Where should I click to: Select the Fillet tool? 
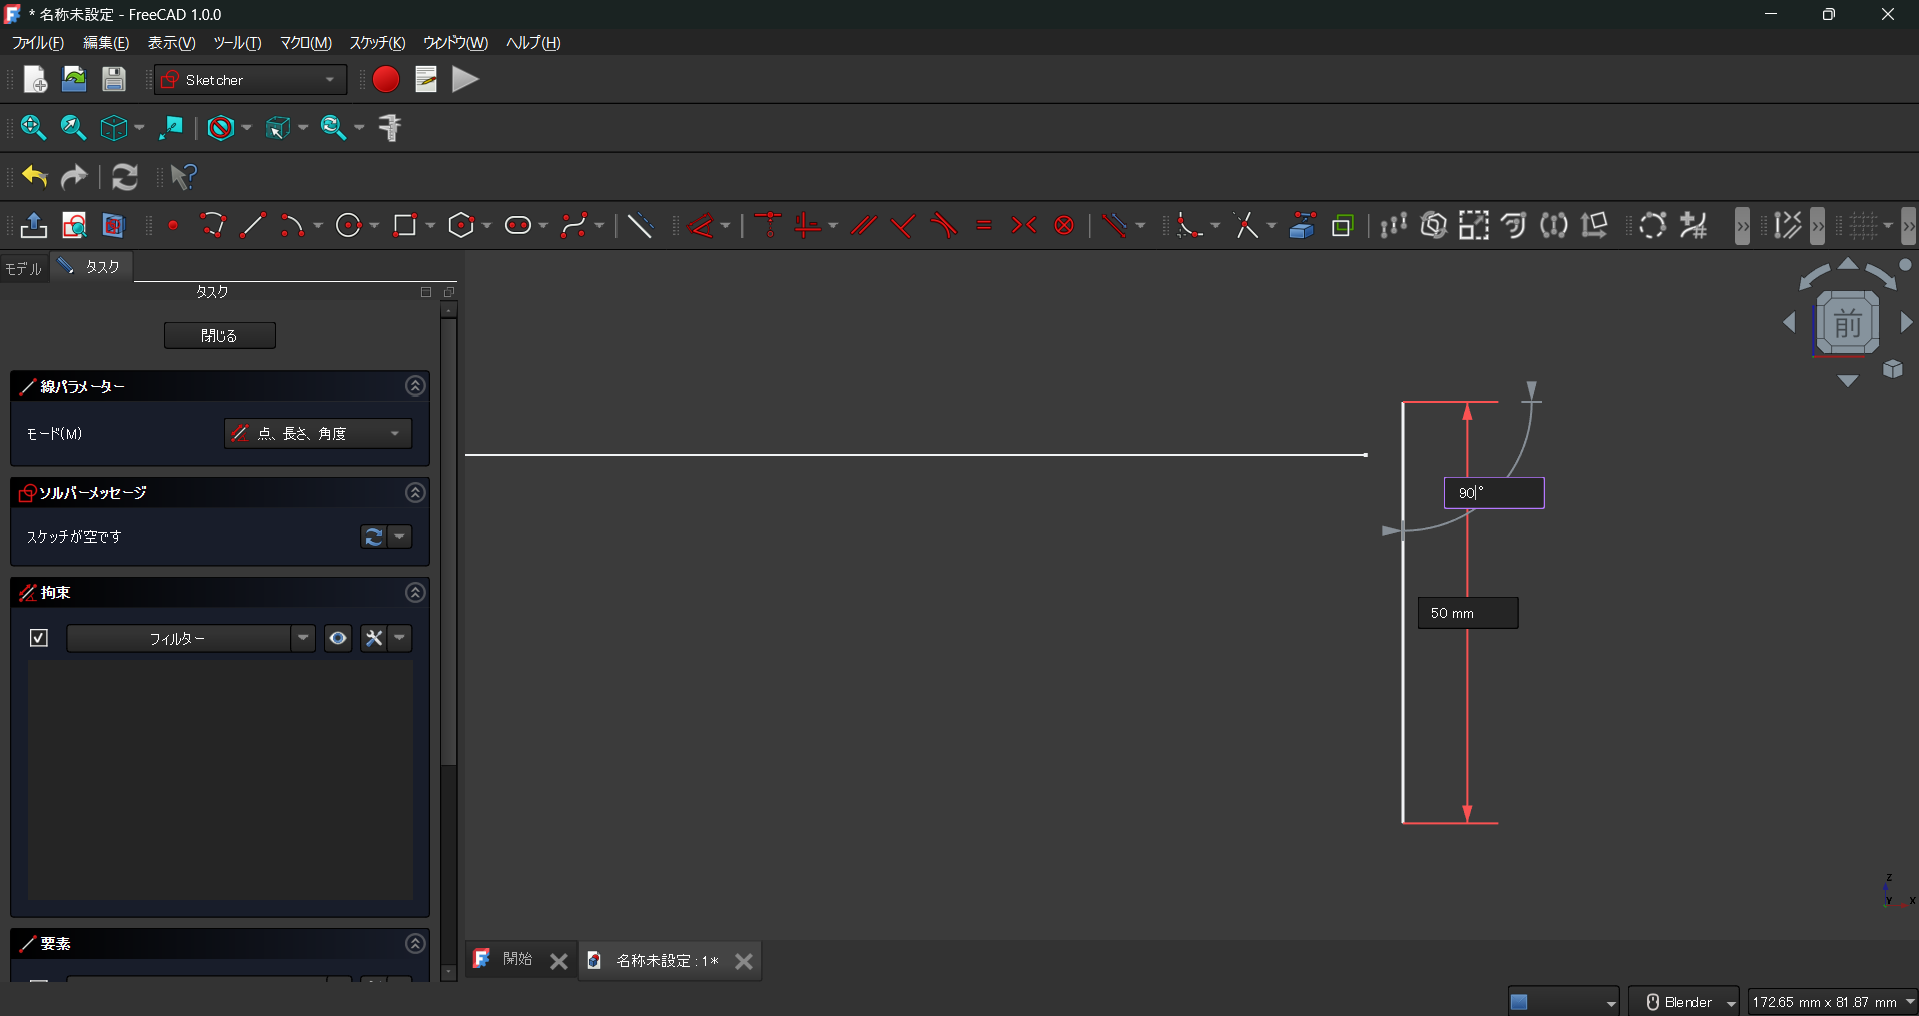pyautogui.click(x=1189, y=226)
